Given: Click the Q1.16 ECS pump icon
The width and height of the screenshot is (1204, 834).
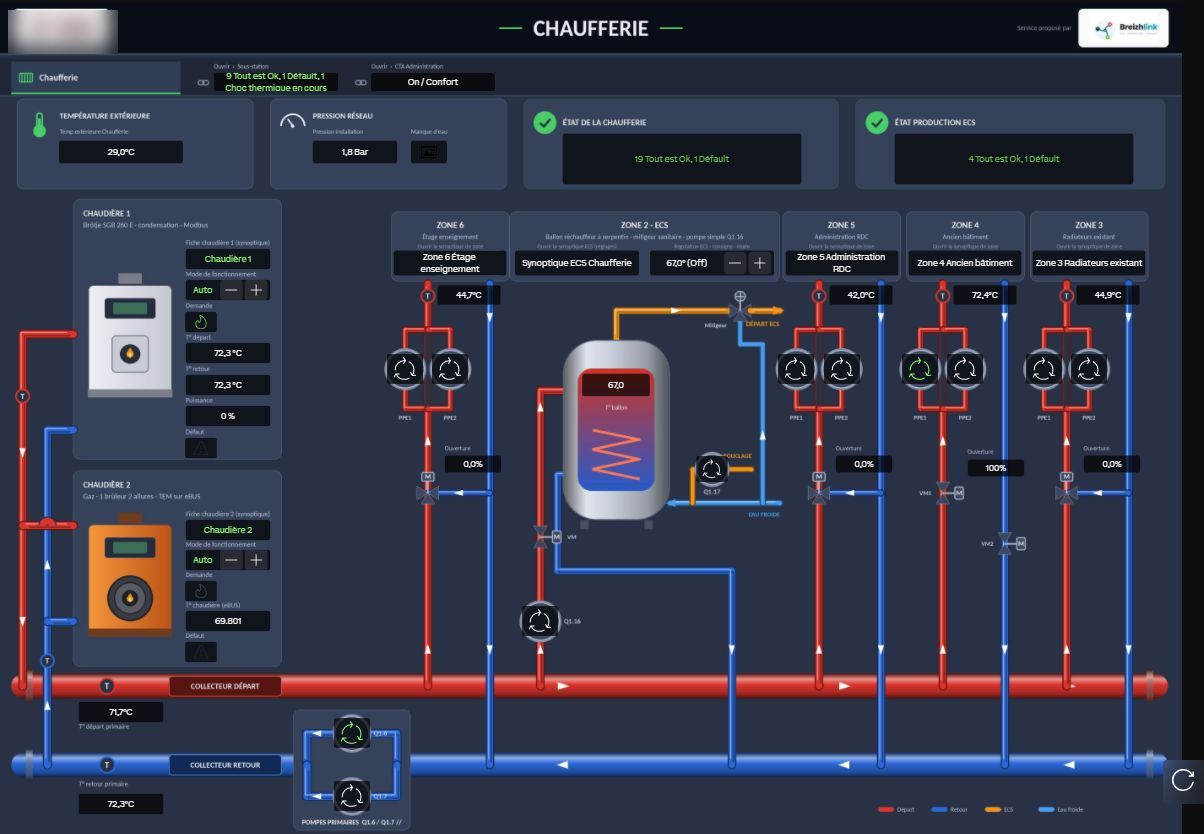Looking at the screenshot, I should pyautogui.click(x=540, y=621).
